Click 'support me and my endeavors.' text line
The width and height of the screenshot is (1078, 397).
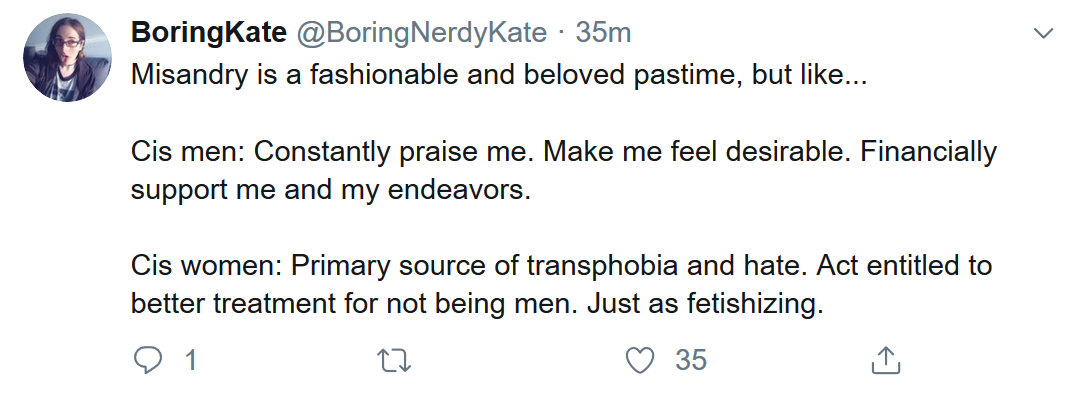pyautogui.click(x=331, y=190)
